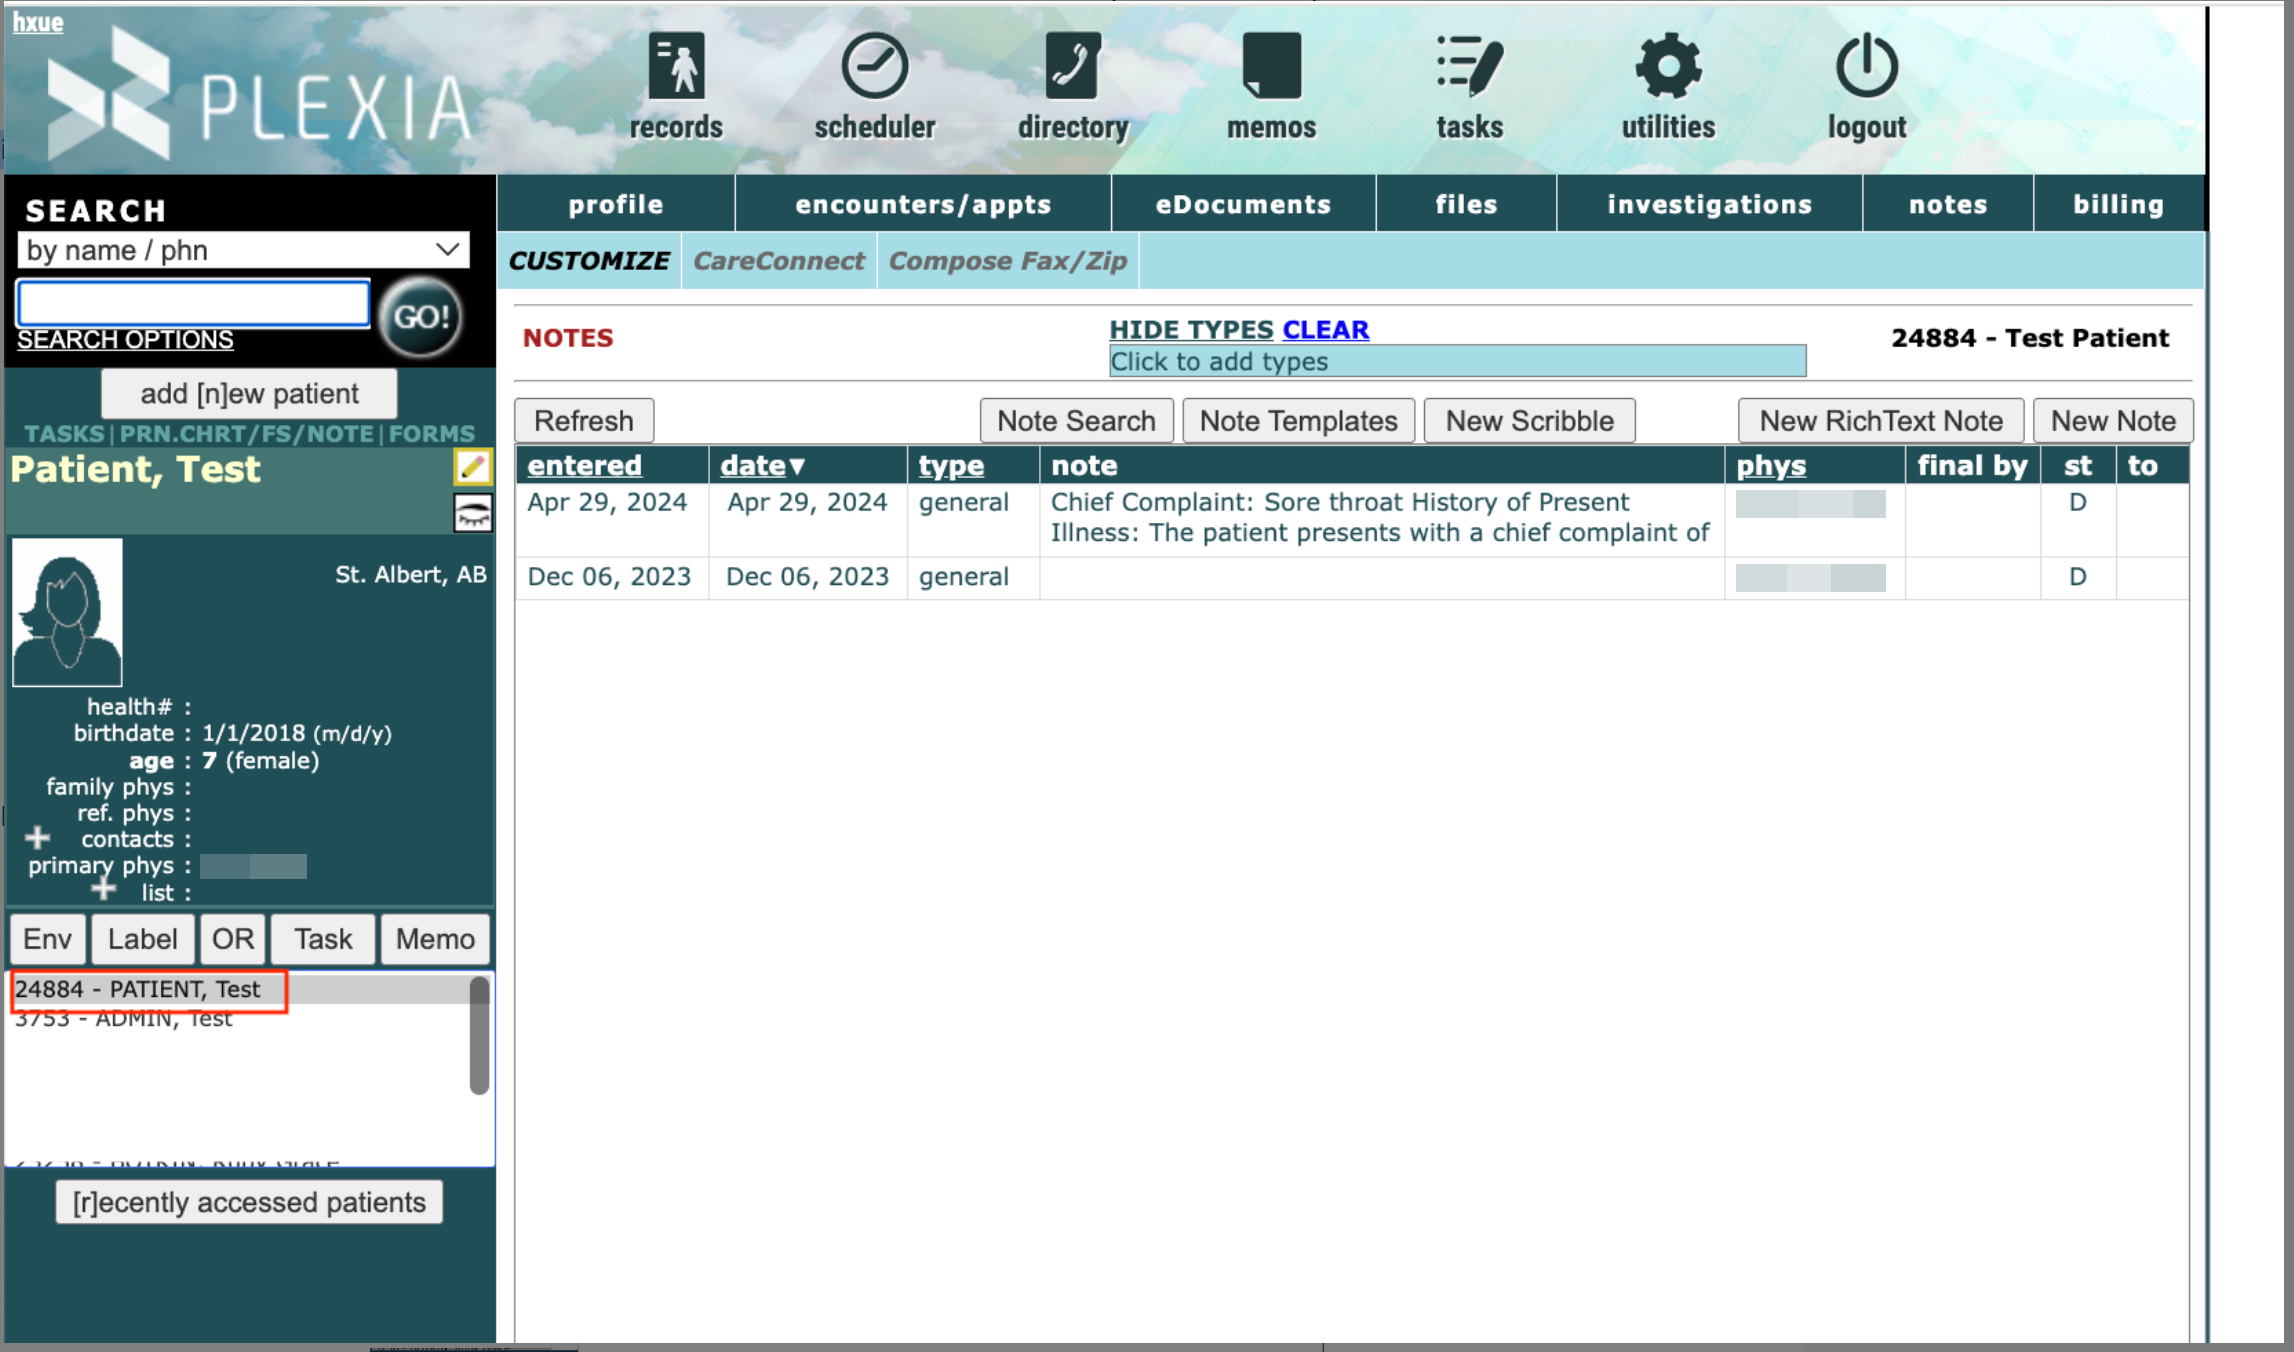Viewport: 2294px width, 1352px height.
Task: Click '[r]ecently accessed patients' button
Action: [x=249, y=1202]
